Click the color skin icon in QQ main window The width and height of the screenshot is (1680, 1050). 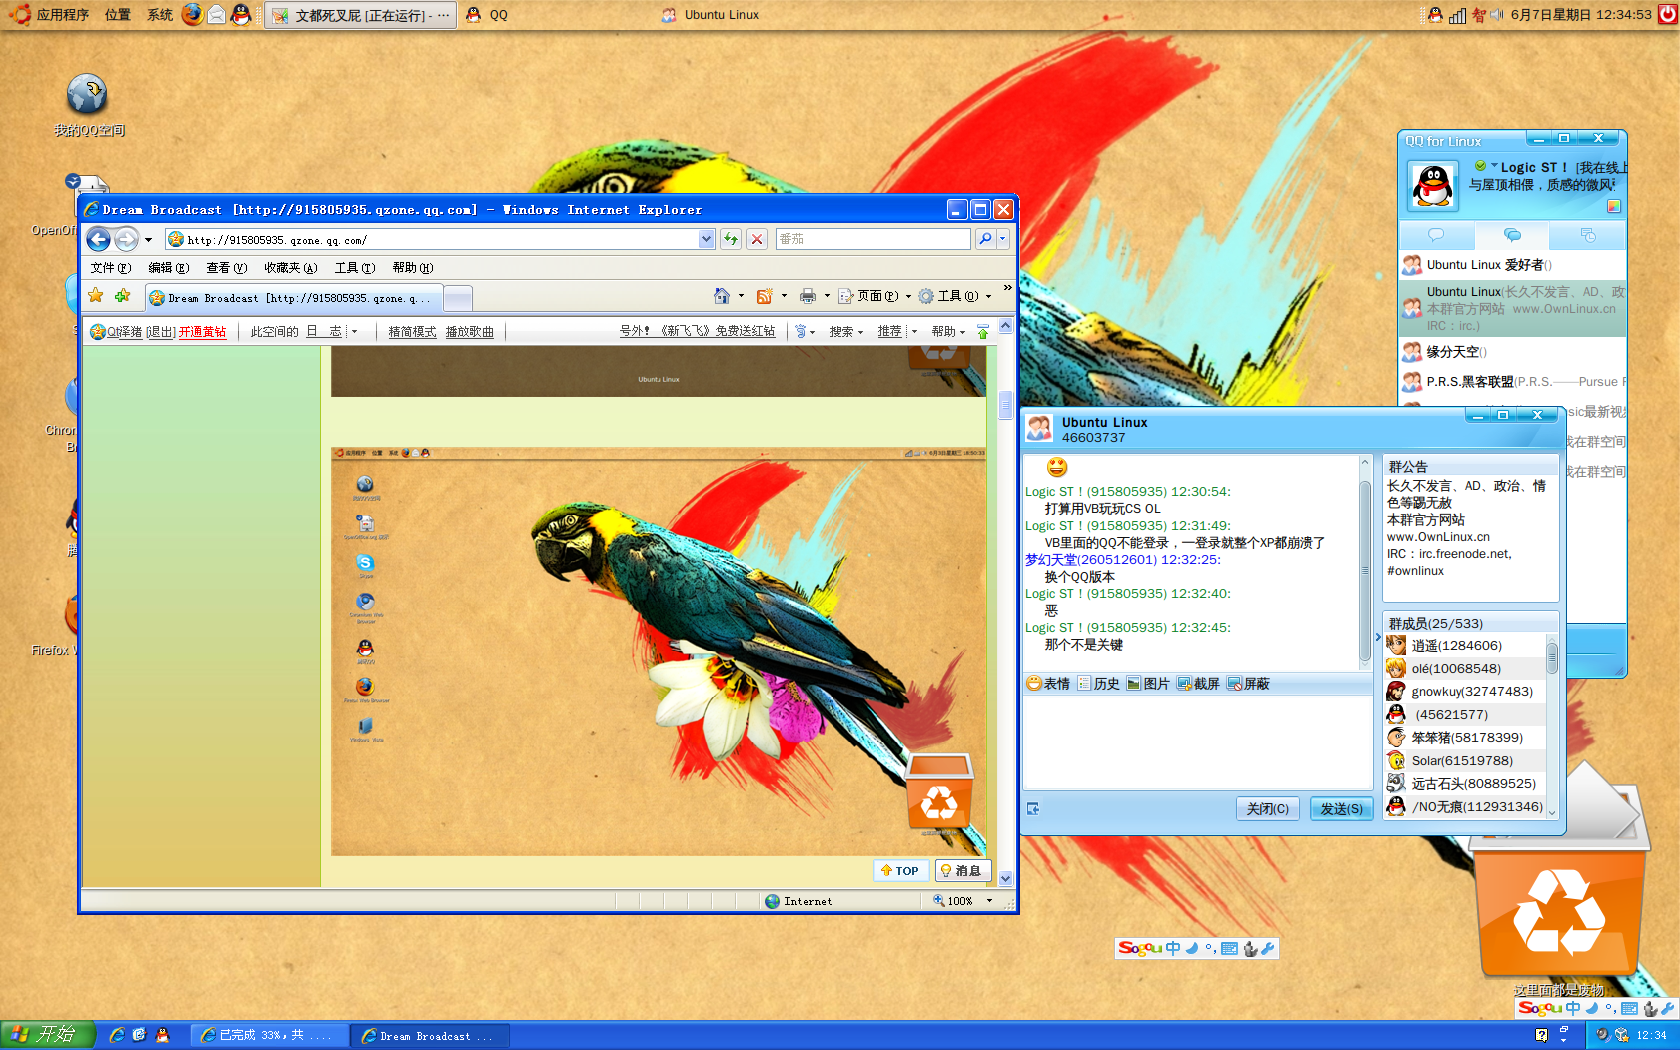click(1613, 206)
